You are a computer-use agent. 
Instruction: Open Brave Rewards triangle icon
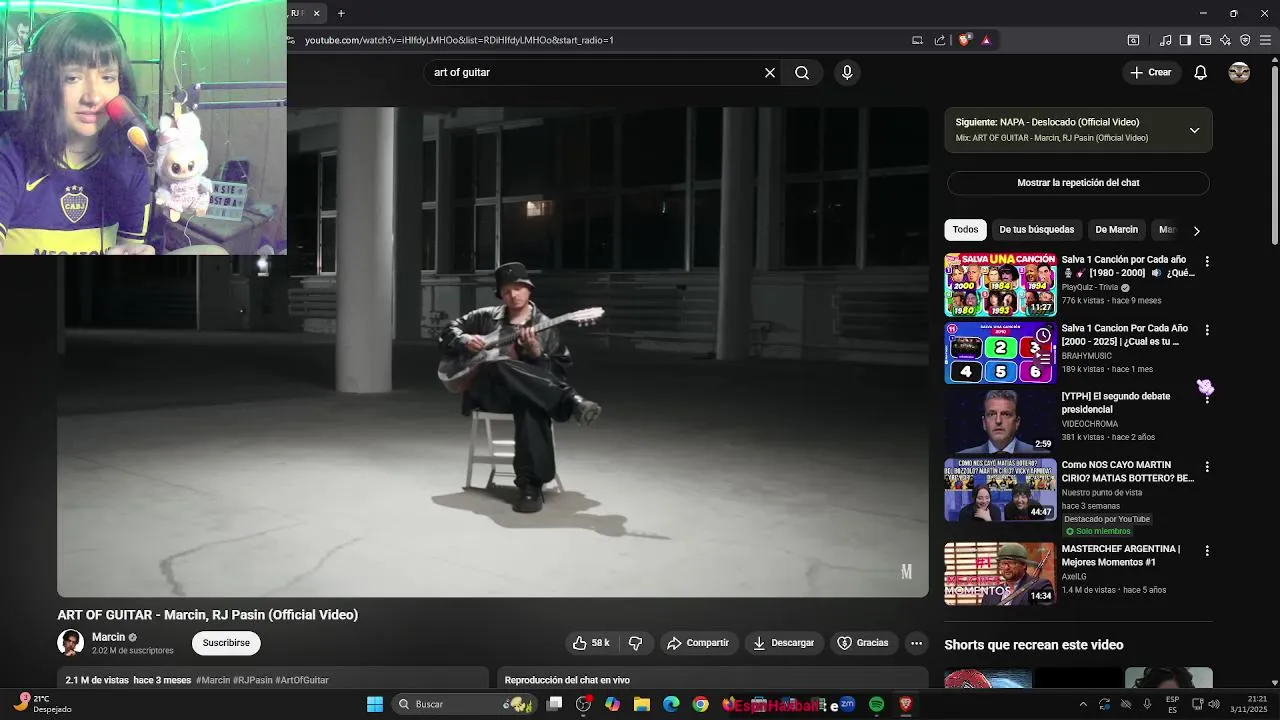(986, 40)
